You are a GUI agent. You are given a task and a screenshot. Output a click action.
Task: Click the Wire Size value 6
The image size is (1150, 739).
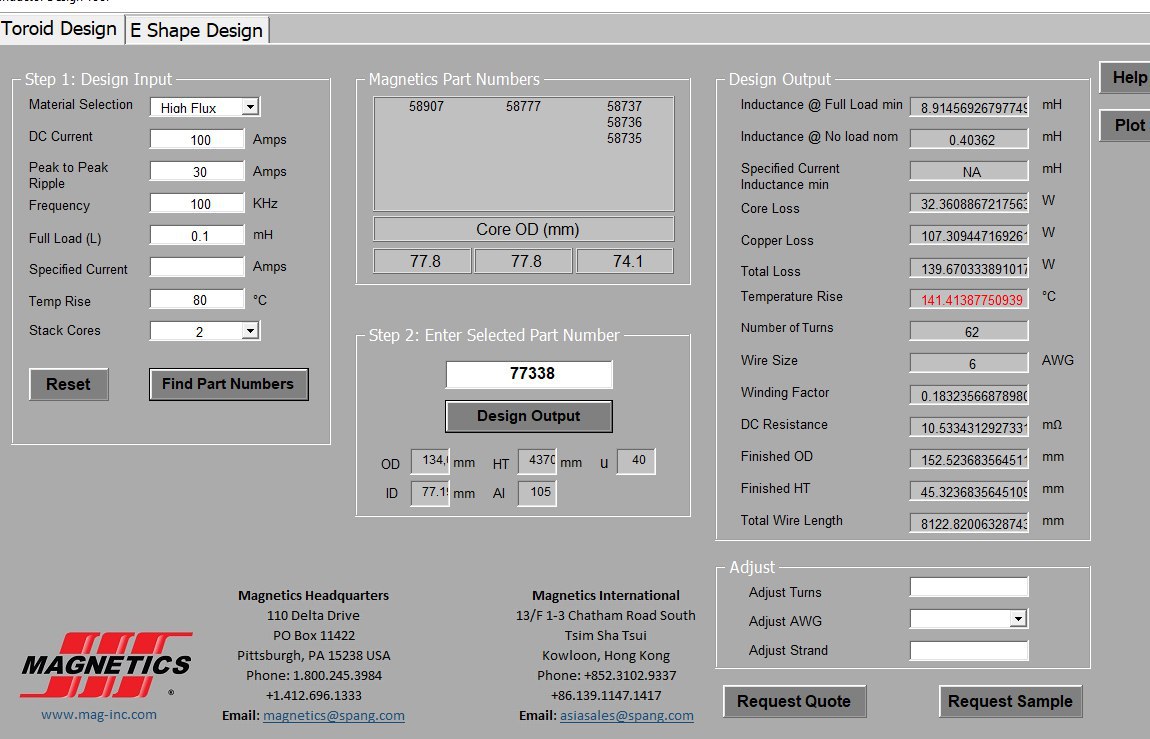969,364
